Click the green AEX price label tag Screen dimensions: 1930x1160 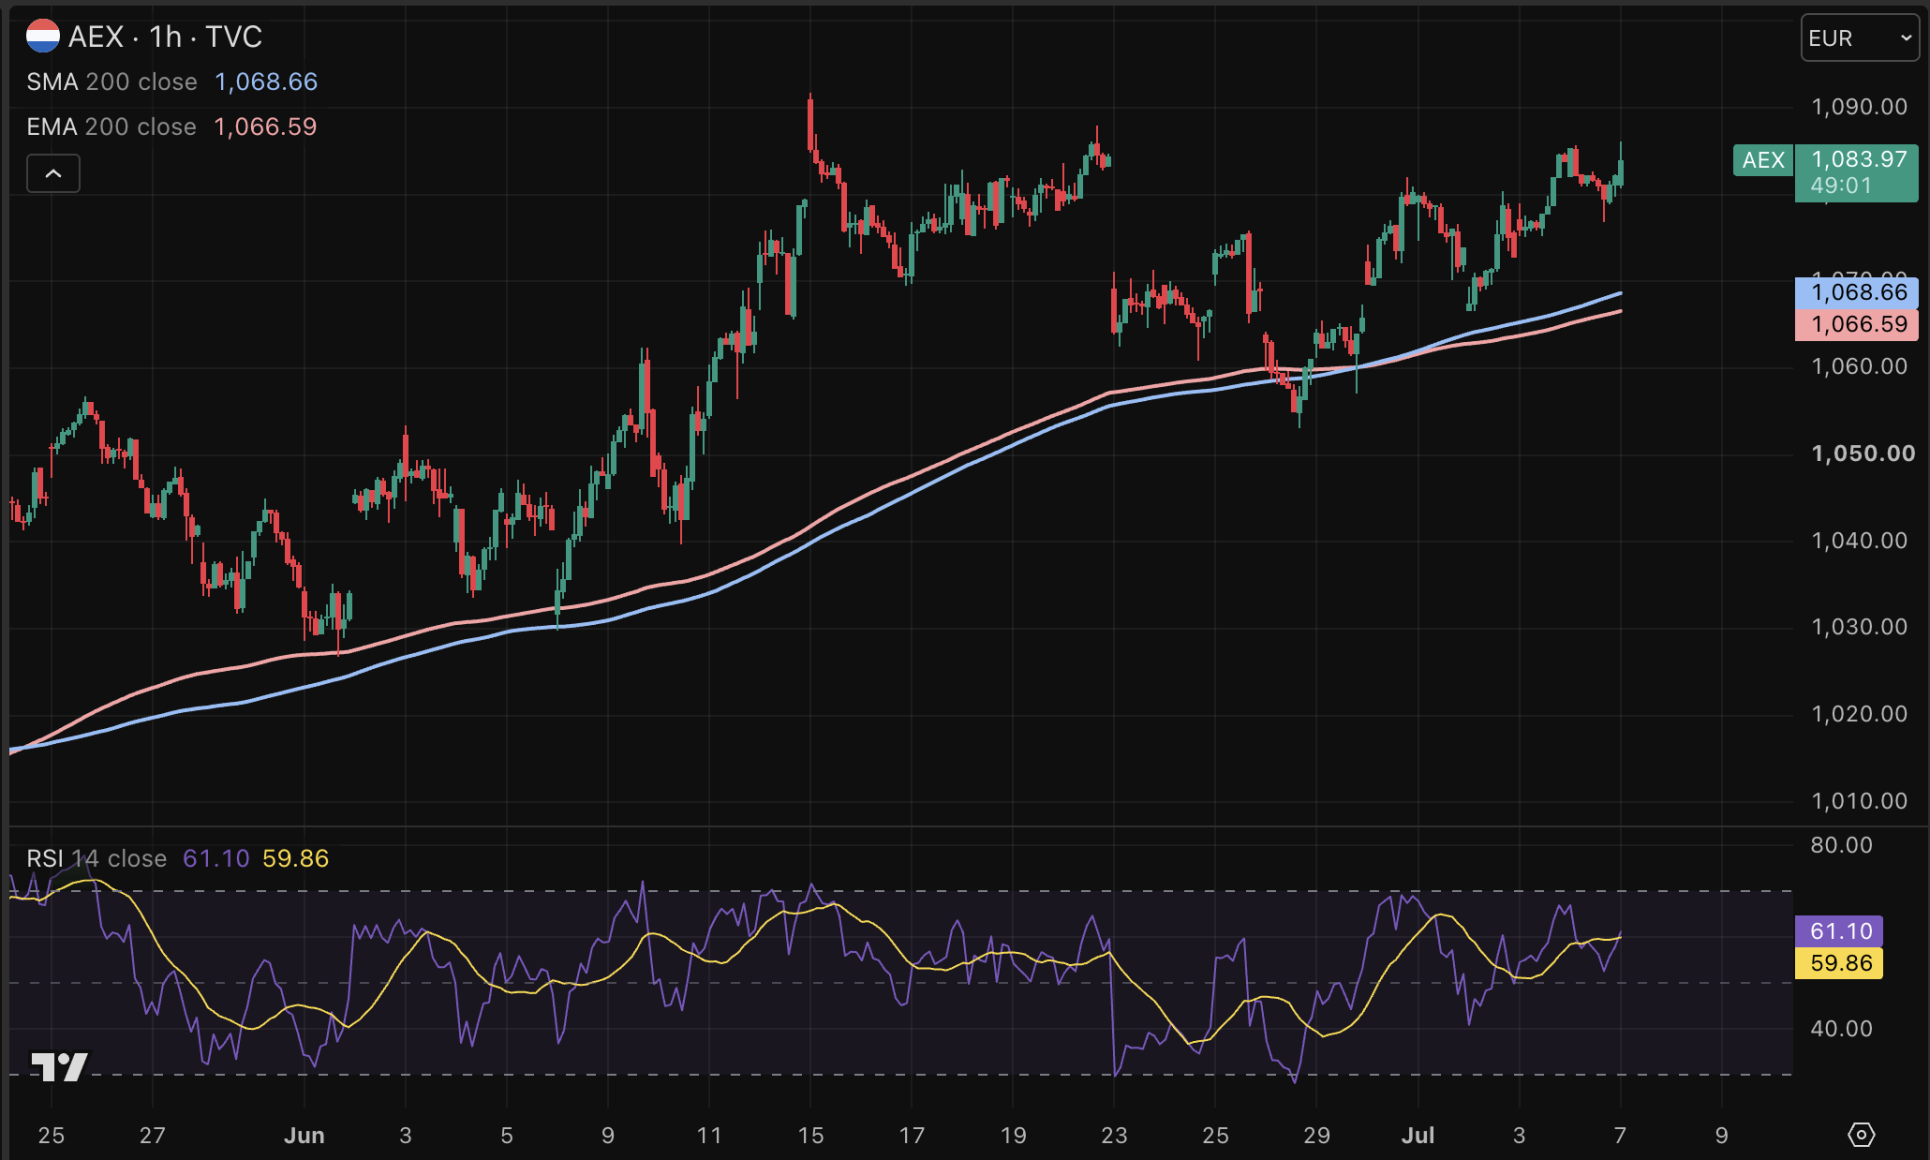pyautogui.click(x=1763, y=160)
